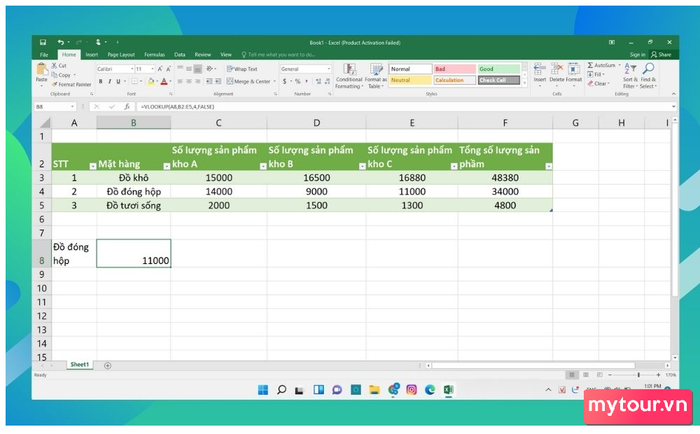Open Sort & Filter tool
Screen dimensions: 700x434
point(625,78)
